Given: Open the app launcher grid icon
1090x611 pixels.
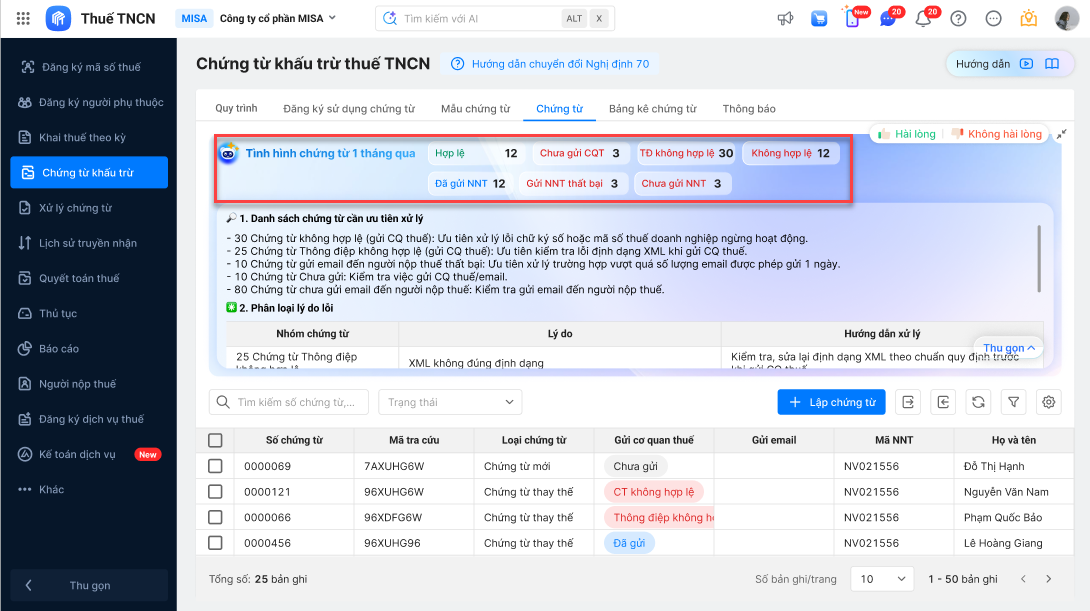Looking at the screenshot, I should tap(24, 18).
